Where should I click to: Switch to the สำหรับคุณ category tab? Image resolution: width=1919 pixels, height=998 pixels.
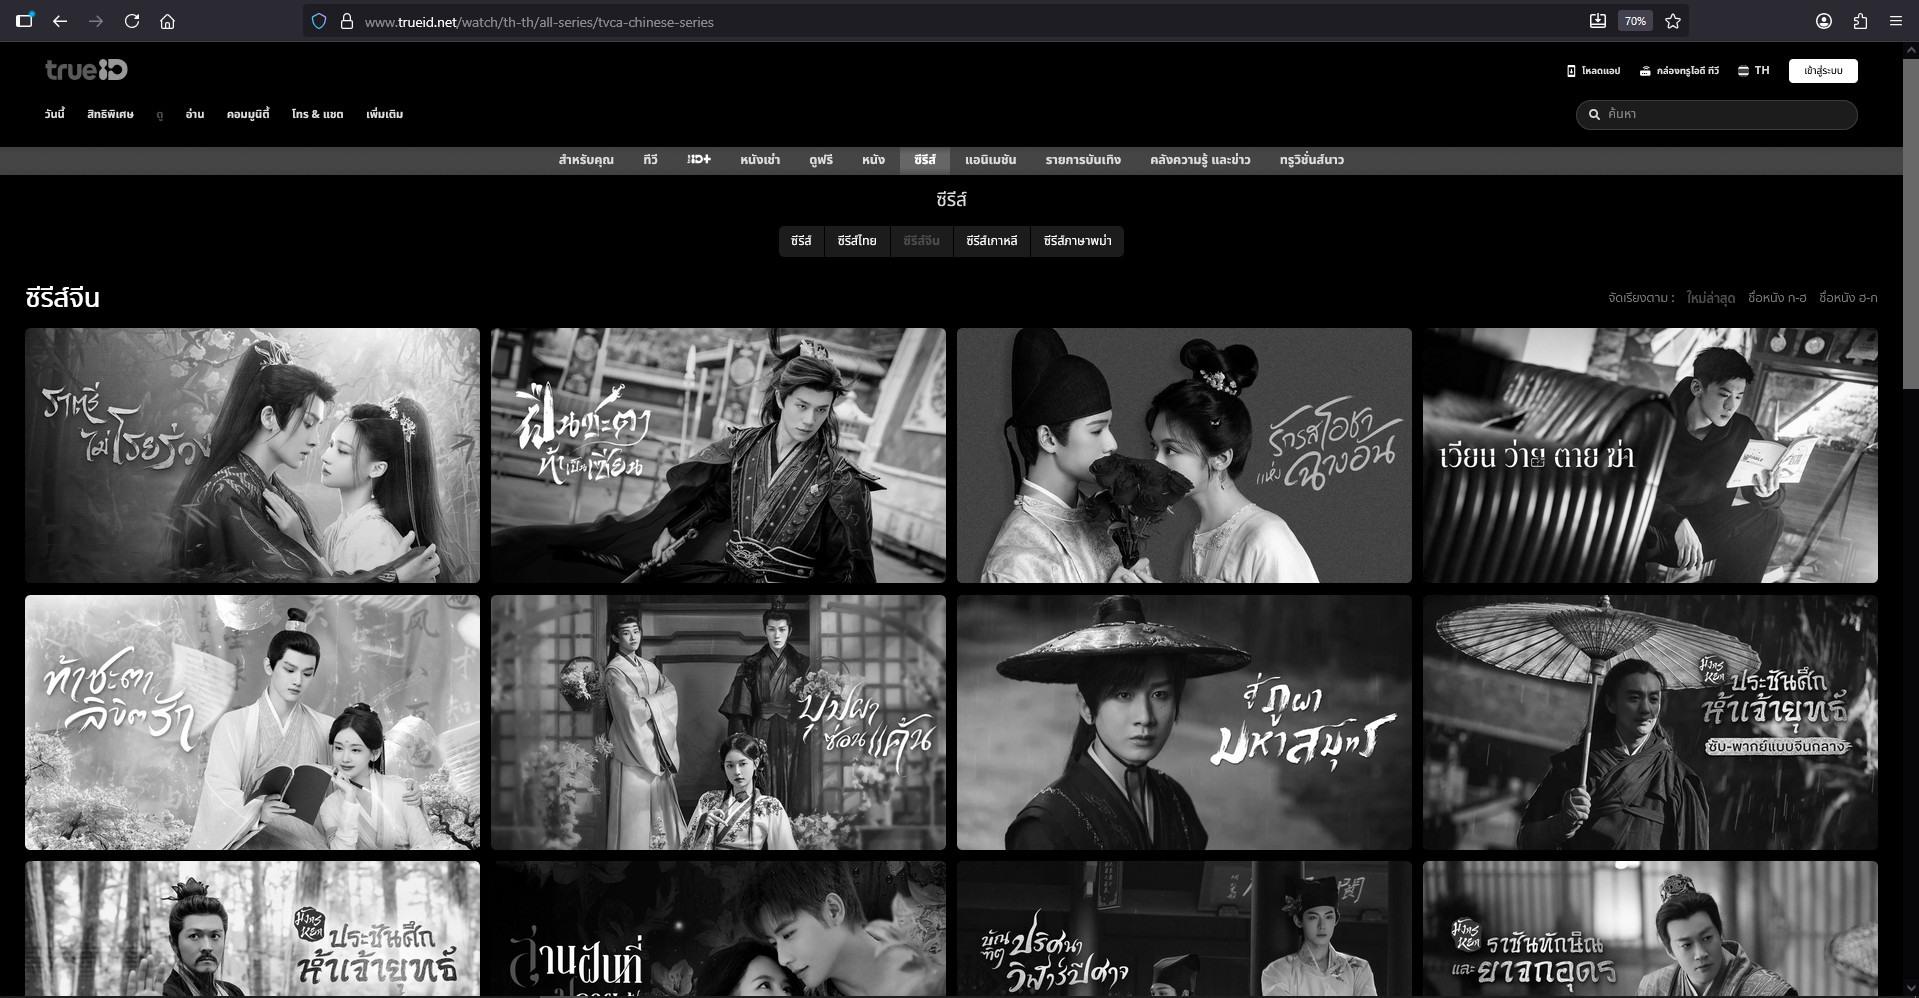point(586,160)
